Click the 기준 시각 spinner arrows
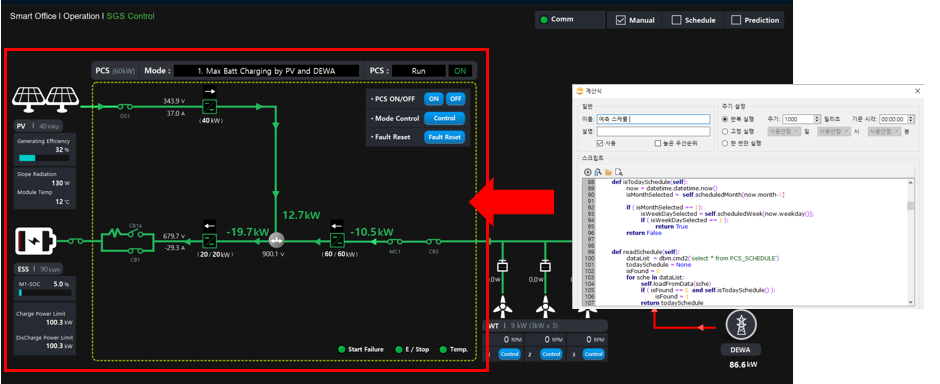Image resolution: width=940 pixels, height=384 pixels. (912, 119)
